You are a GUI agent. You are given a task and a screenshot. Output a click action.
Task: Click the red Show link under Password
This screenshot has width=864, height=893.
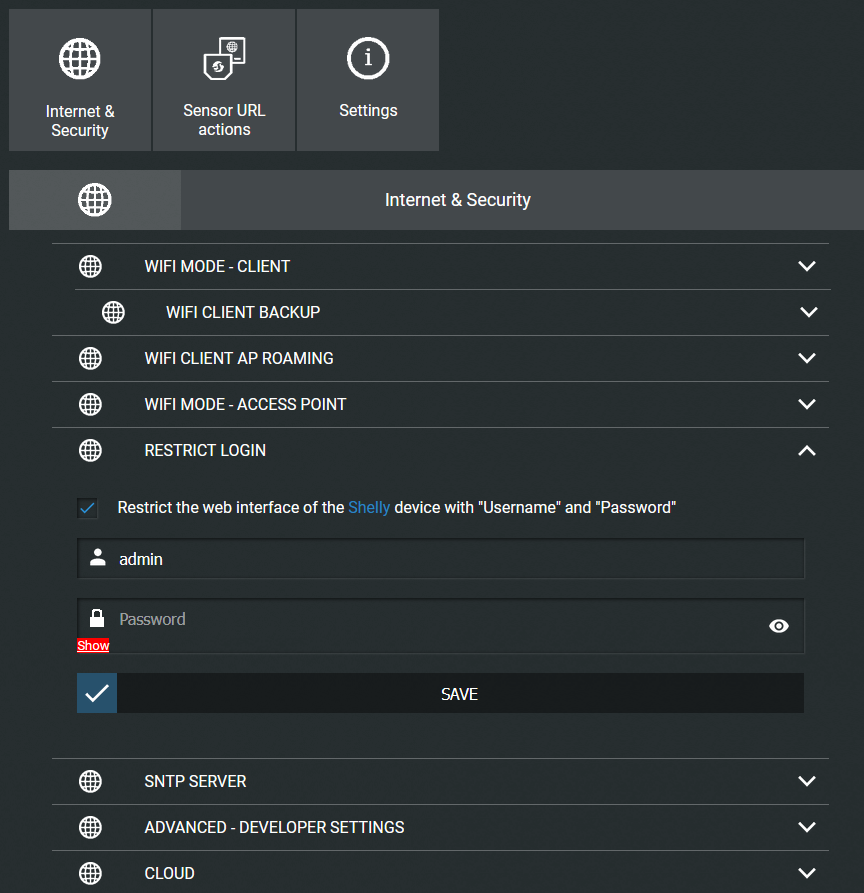pyautogui.click(x=93, y=646)
